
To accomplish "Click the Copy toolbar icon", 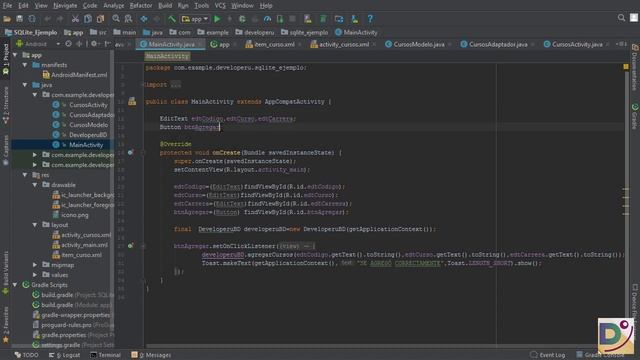I will coord(88,19).
